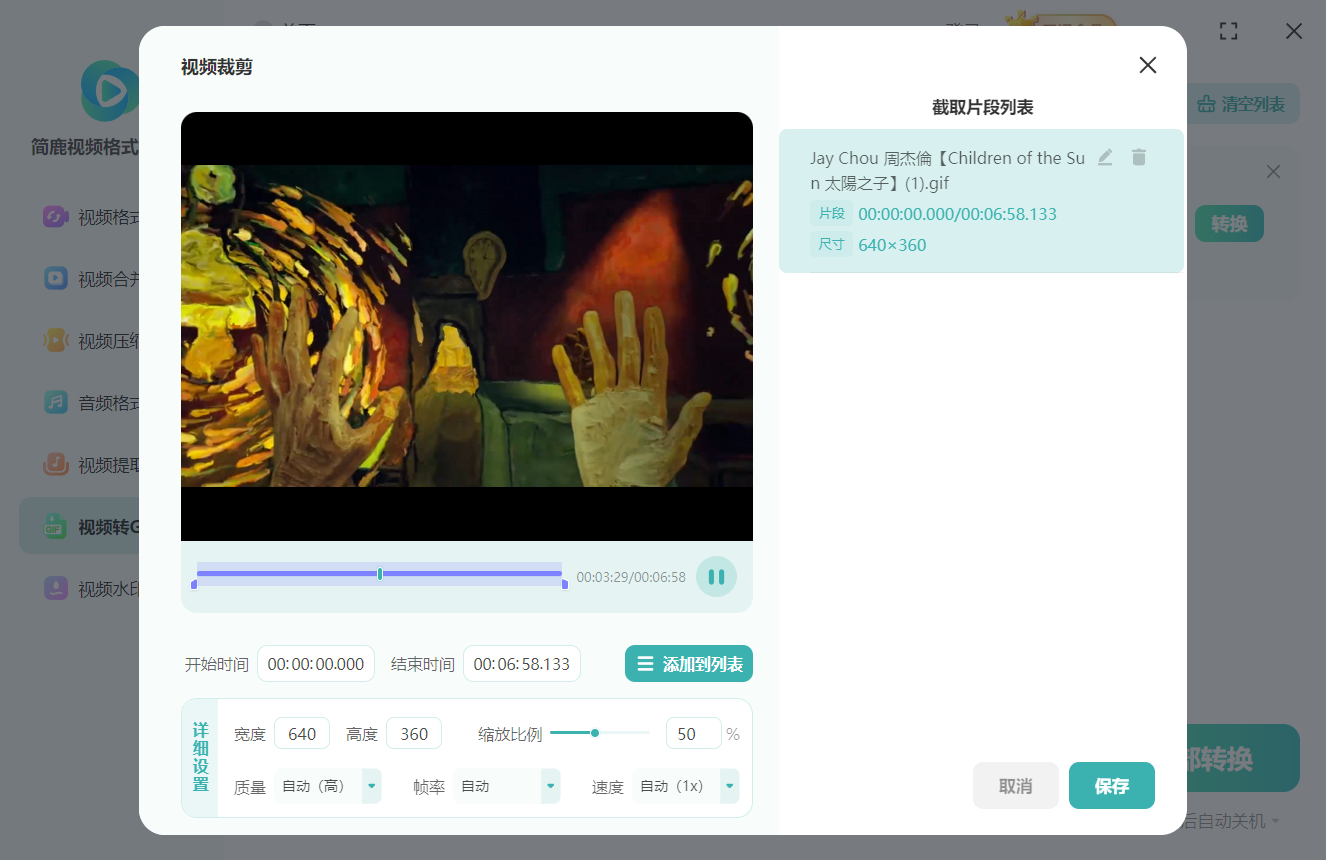Click the 详细设置 side label
The width and height of the screenshot is (1326, 860).
click(200, 757)
